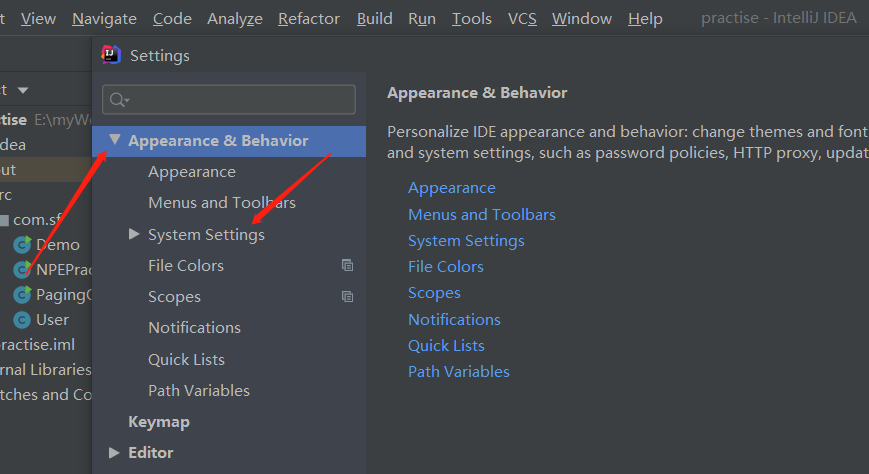Select User class in project tree
This screenshot has height=474, width=869.
pyautogui.click(x=52, y=320)
